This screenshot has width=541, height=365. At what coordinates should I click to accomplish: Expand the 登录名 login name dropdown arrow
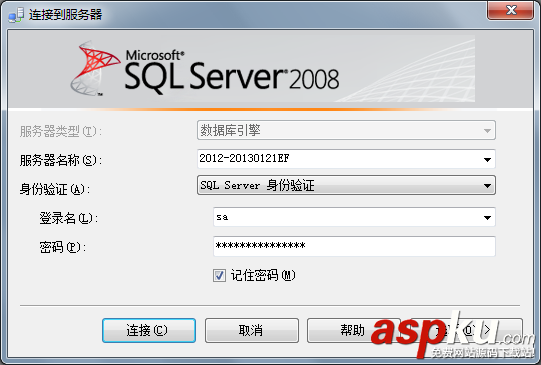click(487, 217)
